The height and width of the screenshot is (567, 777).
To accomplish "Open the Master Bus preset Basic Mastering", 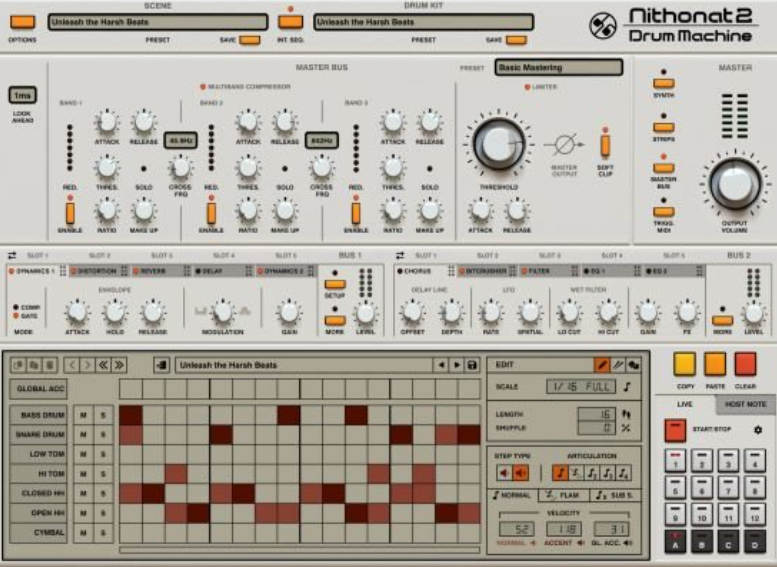I will click(x=558, y=67).
